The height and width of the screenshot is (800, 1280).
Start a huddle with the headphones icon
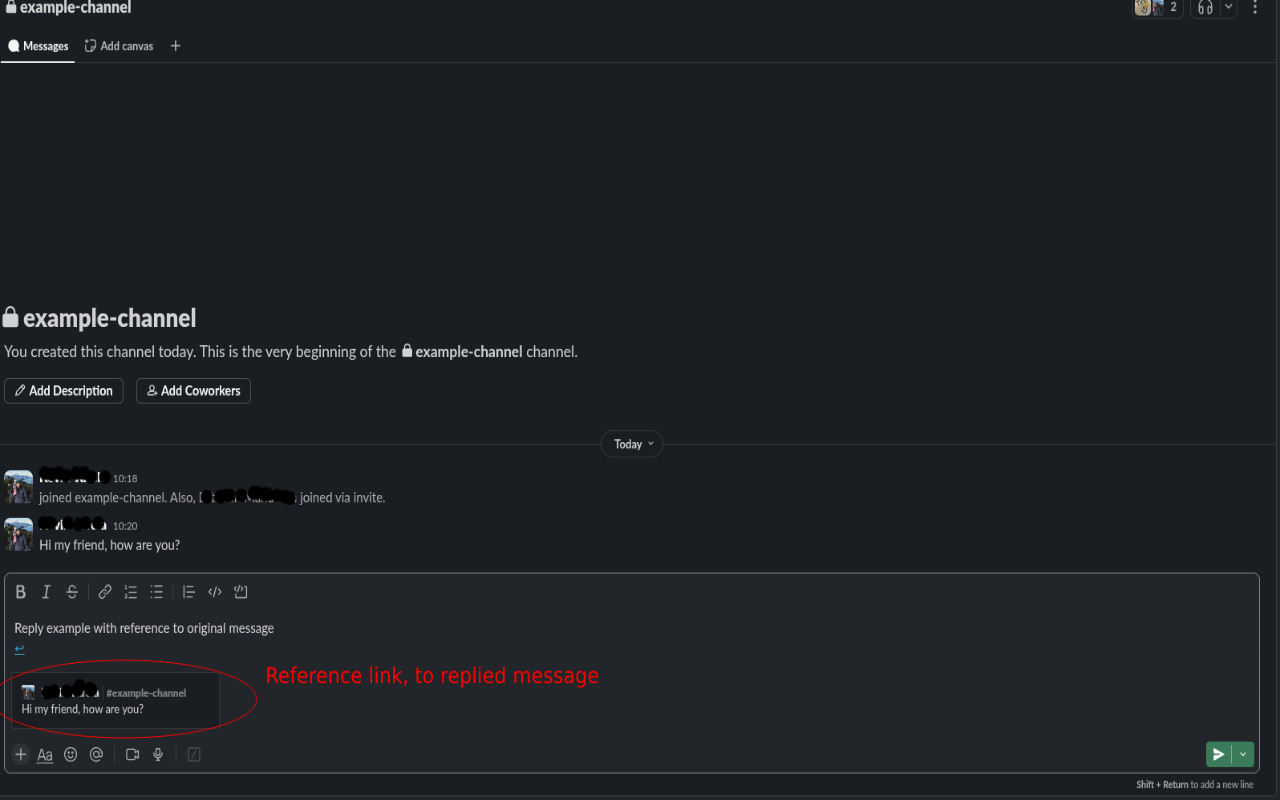(x=1205, y=8)
